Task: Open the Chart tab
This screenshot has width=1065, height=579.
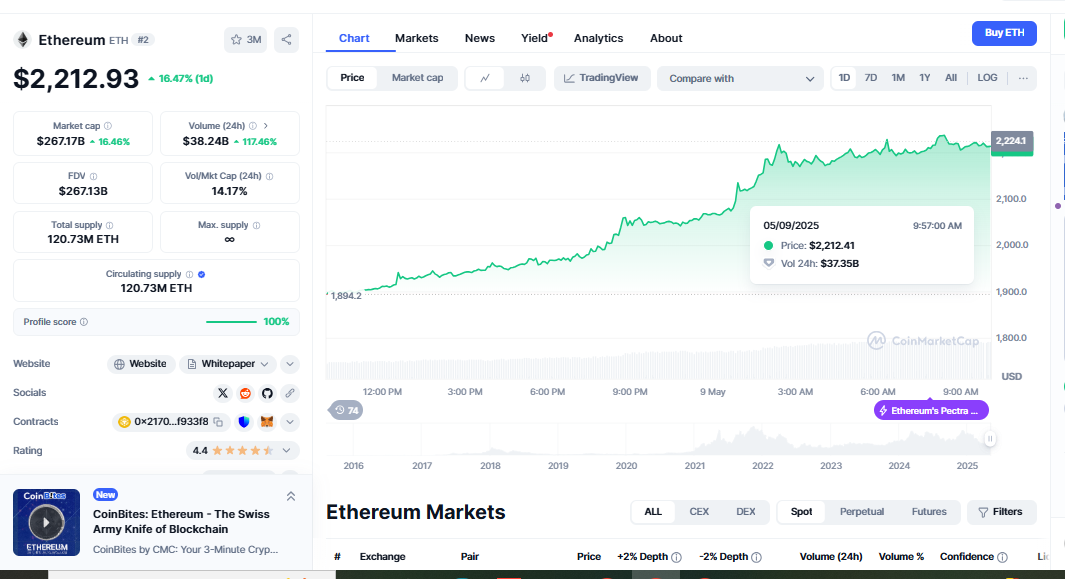Action: [x=354, y=39]
